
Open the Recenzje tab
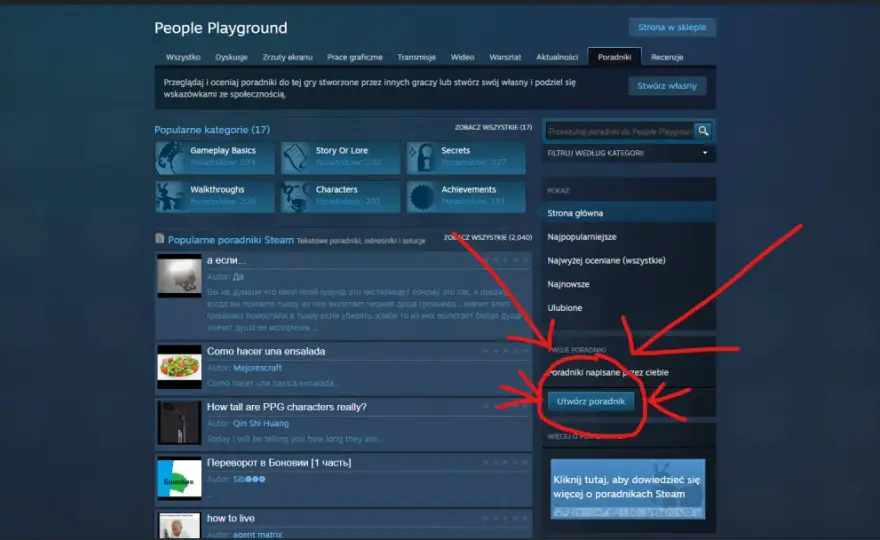point(667,57)
